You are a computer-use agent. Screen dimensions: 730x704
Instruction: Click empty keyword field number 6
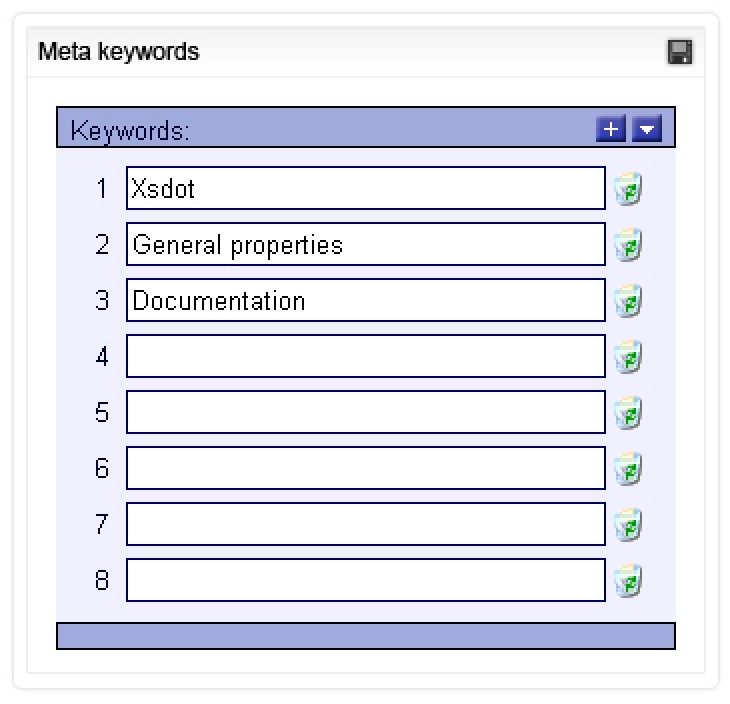pos(365,468)
